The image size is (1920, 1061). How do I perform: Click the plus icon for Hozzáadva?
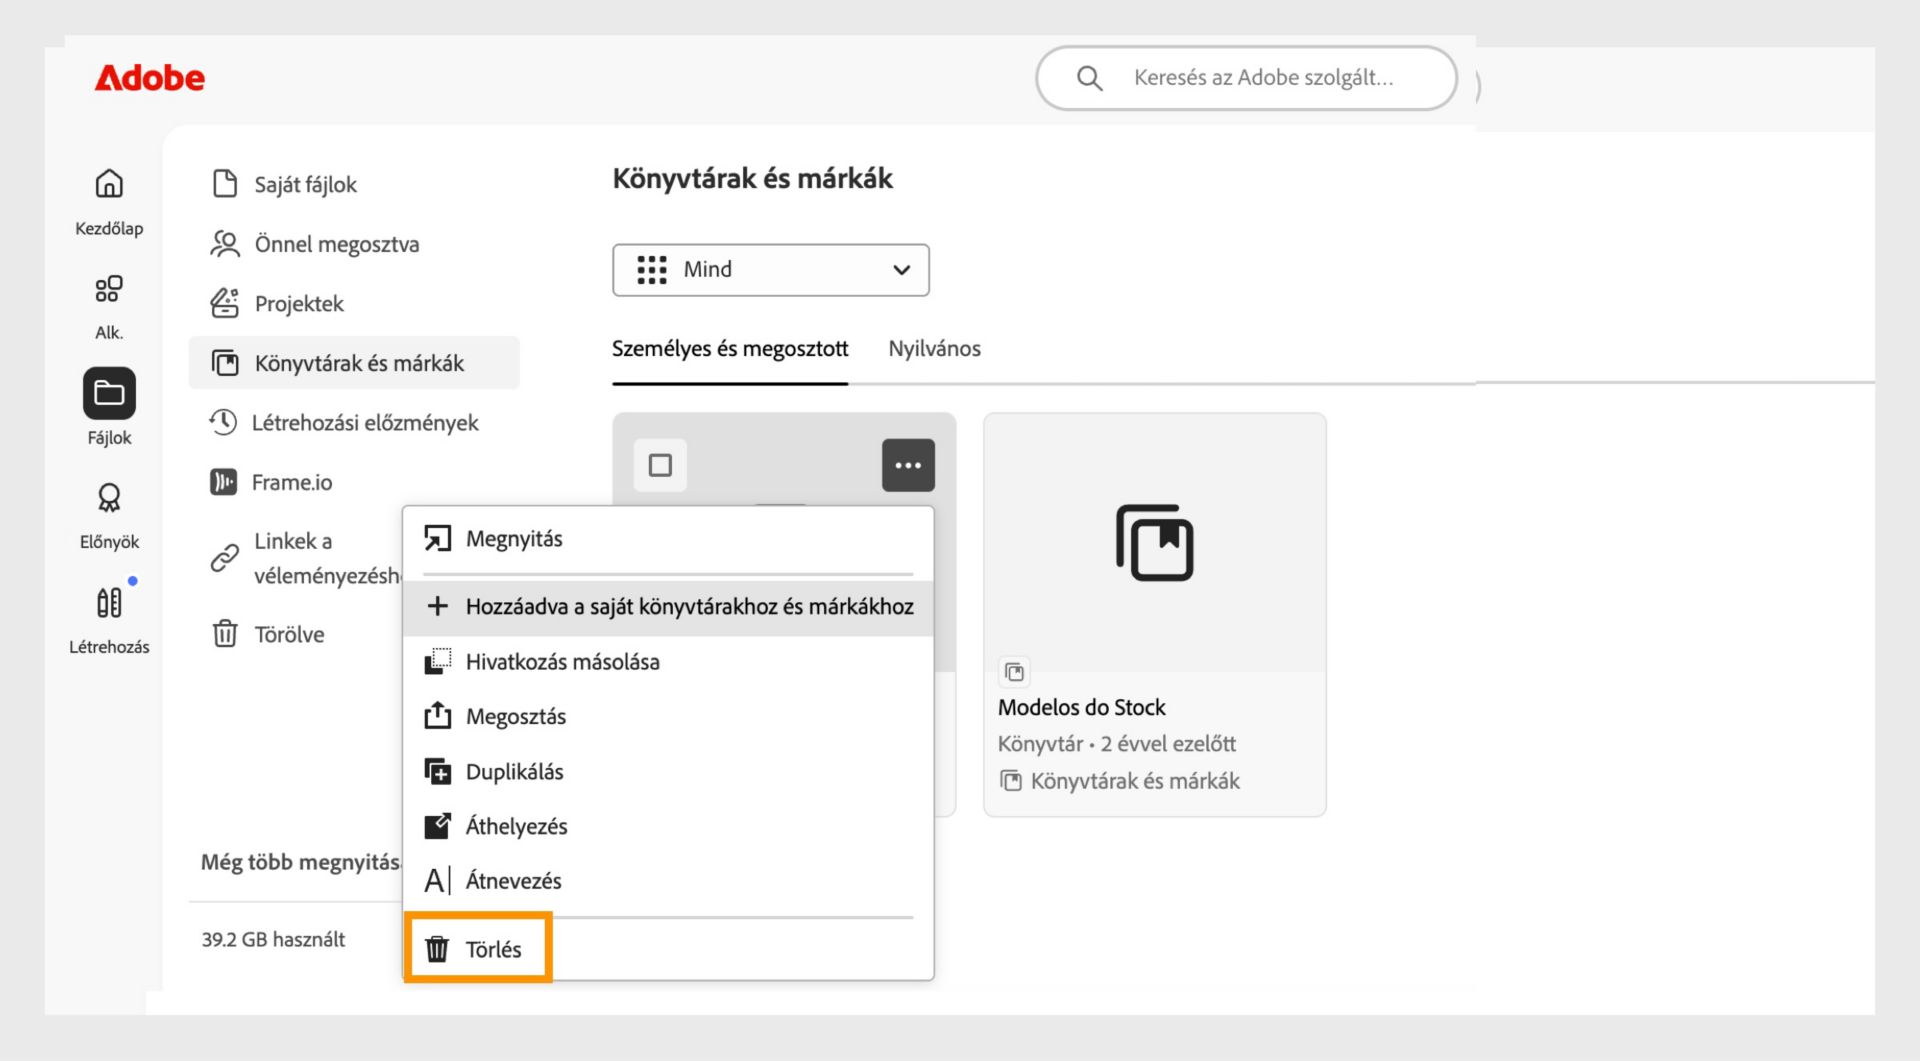click(x=437, y=606)
